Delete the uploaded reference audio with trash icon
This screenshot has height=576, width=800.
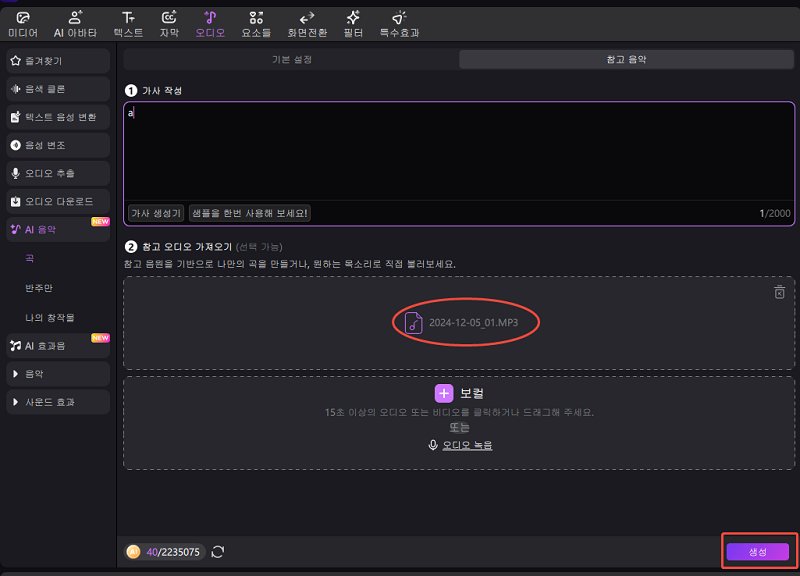tap(779, 292)
